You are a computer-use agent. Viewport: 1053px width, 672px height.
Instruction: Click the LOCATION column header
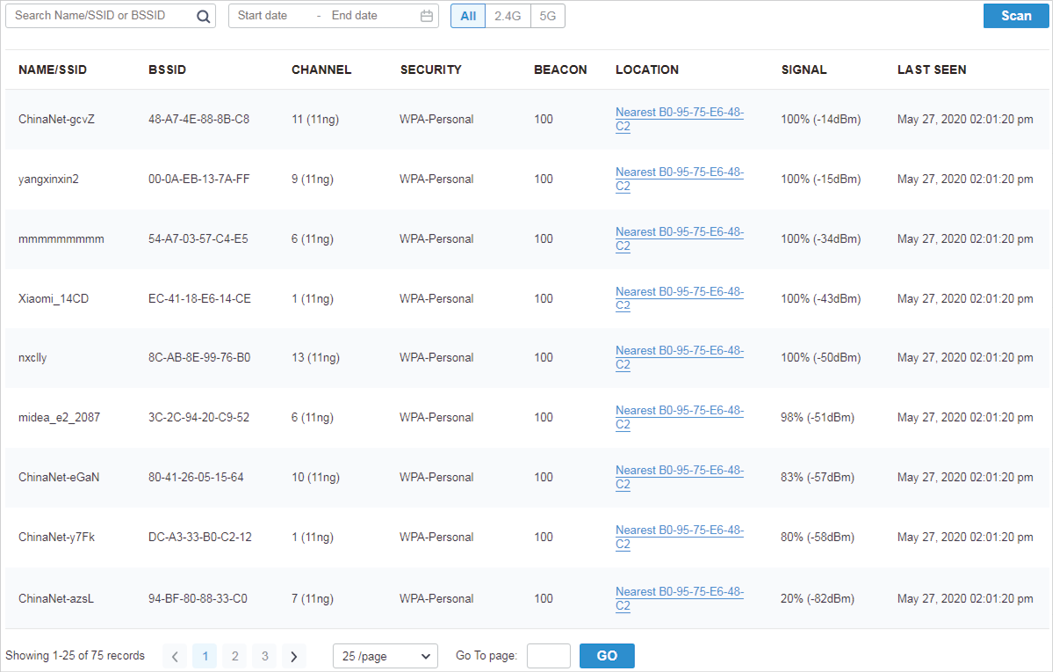pyautogui.click(x=647, y=70)
